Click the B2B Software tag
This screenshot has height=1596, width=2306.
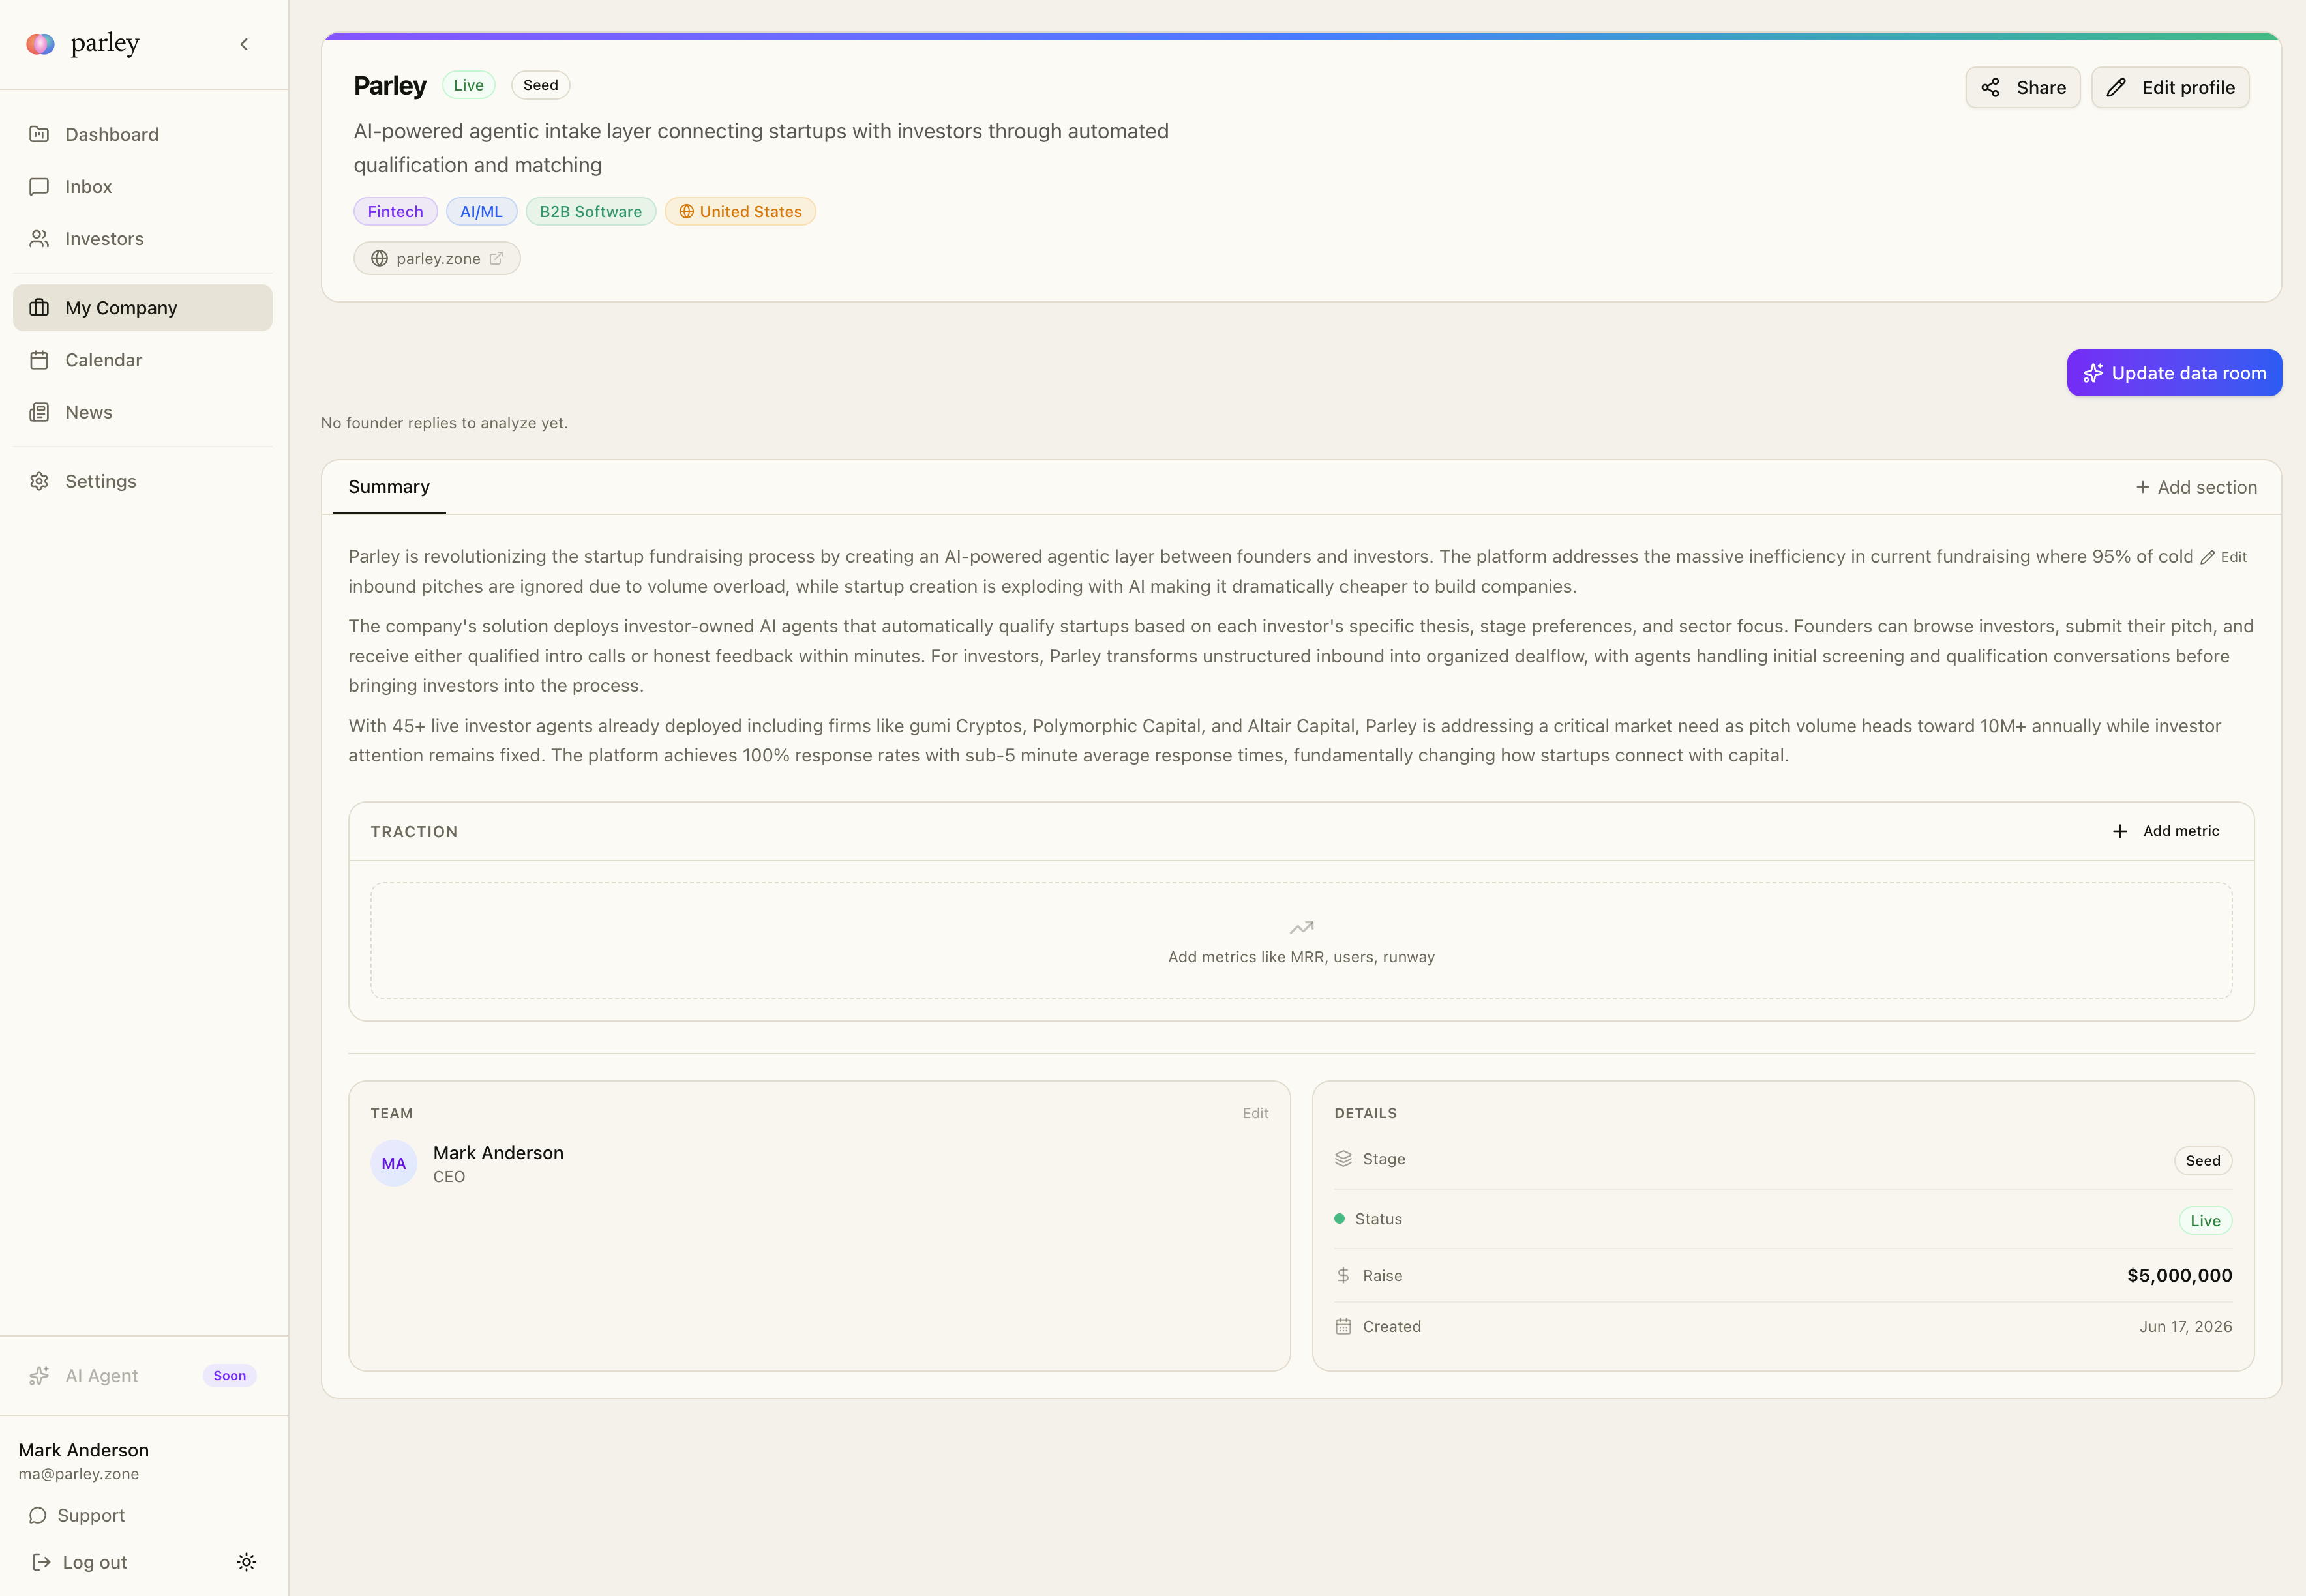pyautogui.click(x=591, y=211)
